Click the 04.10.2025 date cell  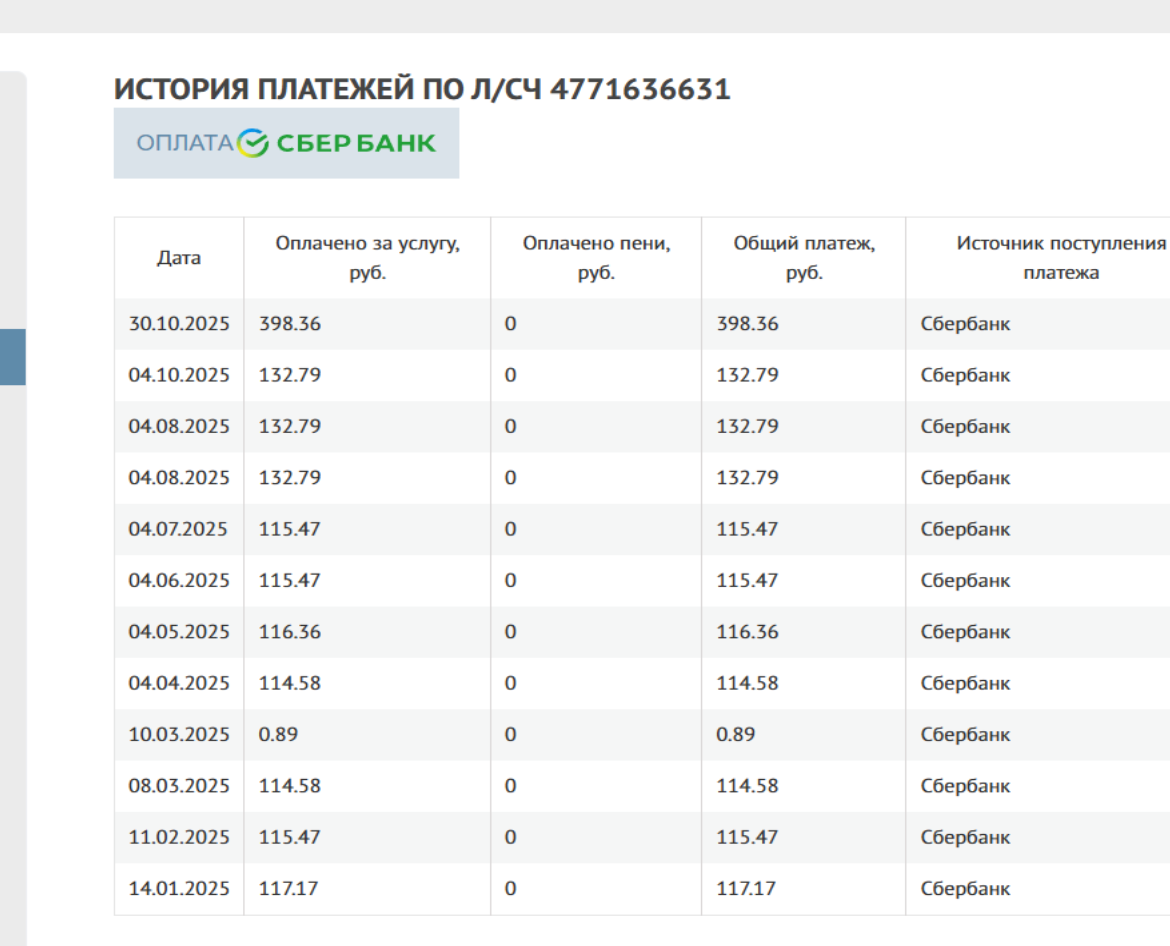tap(179, 375)
